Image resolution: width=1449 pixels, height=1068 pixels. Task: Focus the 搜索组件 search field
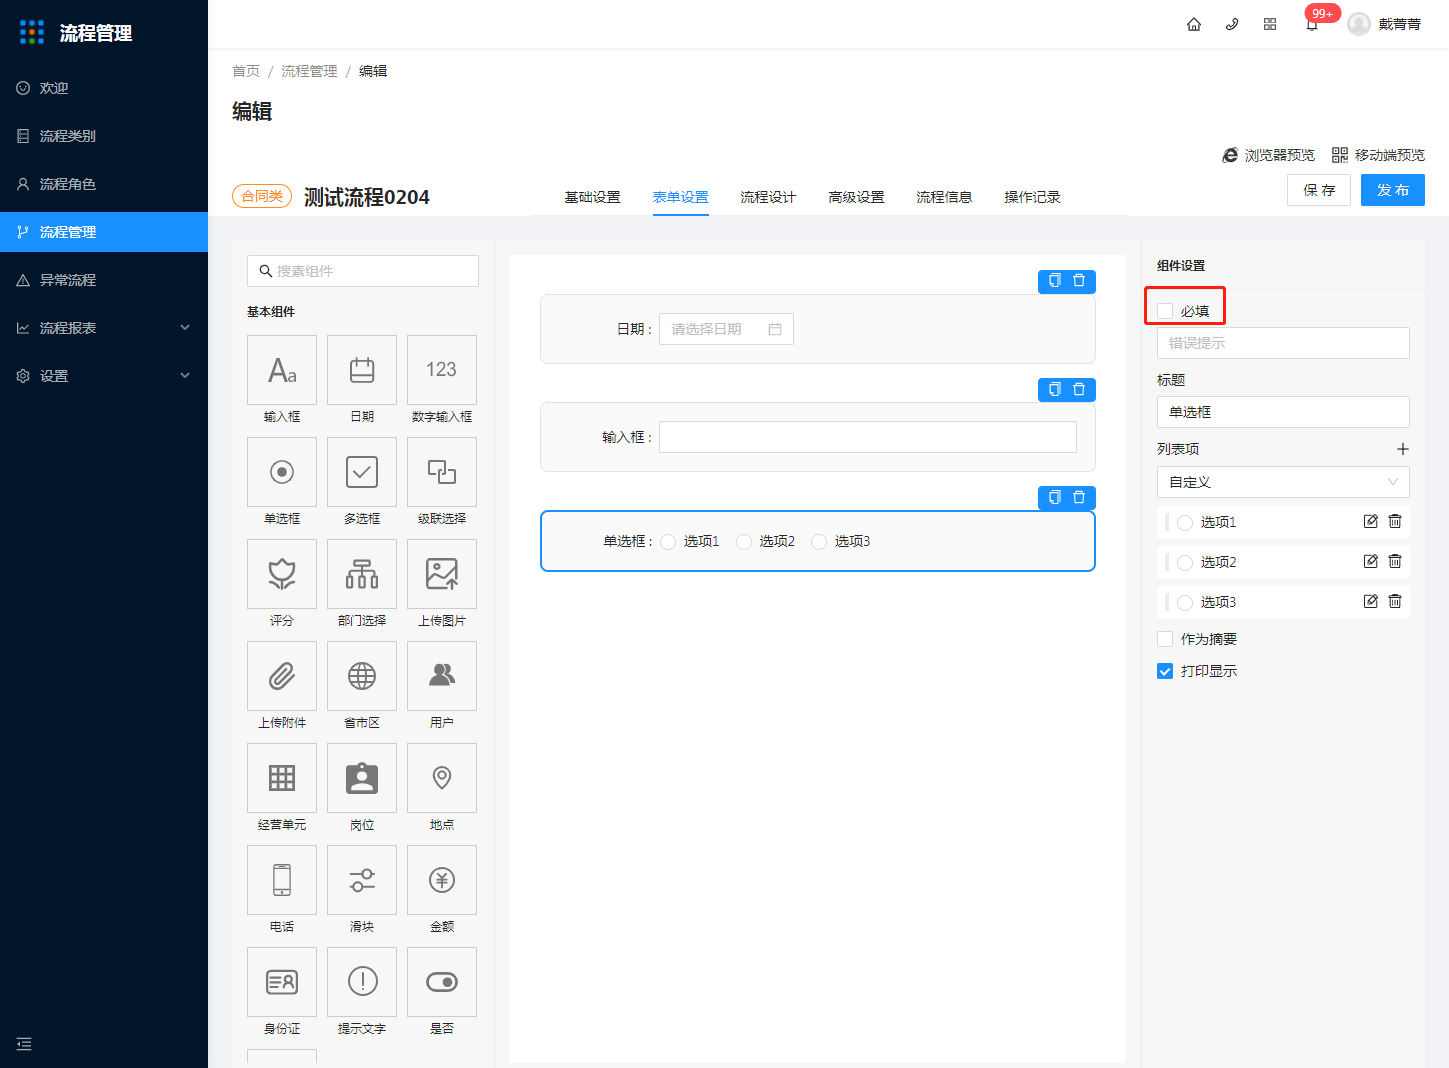point(363,271)
